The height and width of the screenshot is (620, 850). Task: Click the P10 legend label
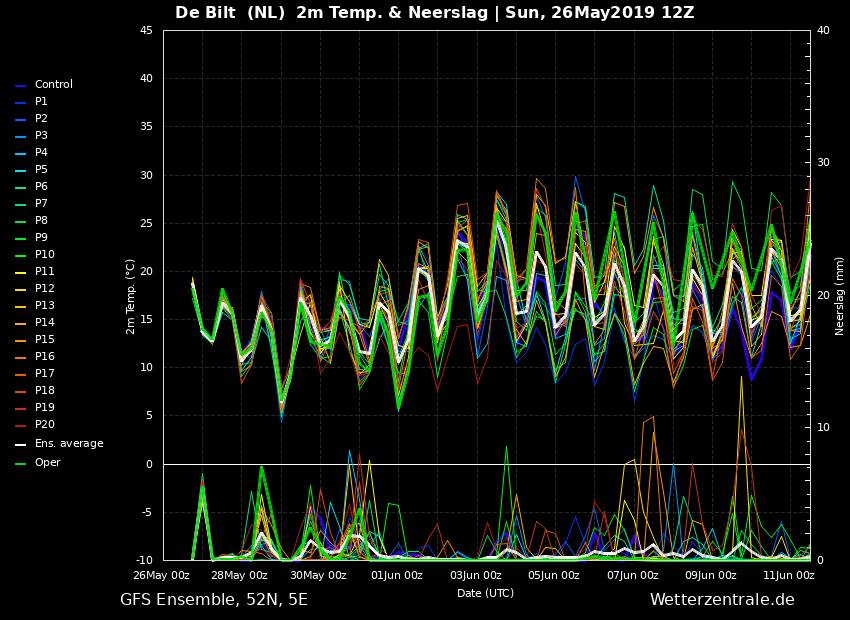pos(45,255)
